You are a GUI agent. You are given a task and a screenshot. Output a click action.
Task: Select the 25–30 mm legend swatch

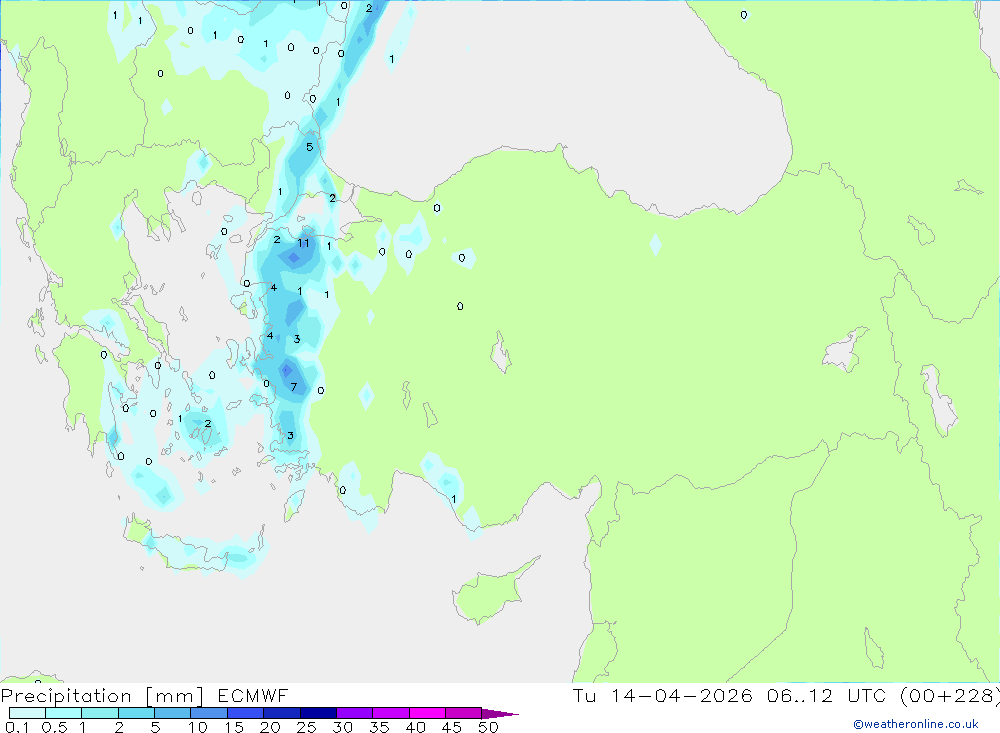(318, 713)
